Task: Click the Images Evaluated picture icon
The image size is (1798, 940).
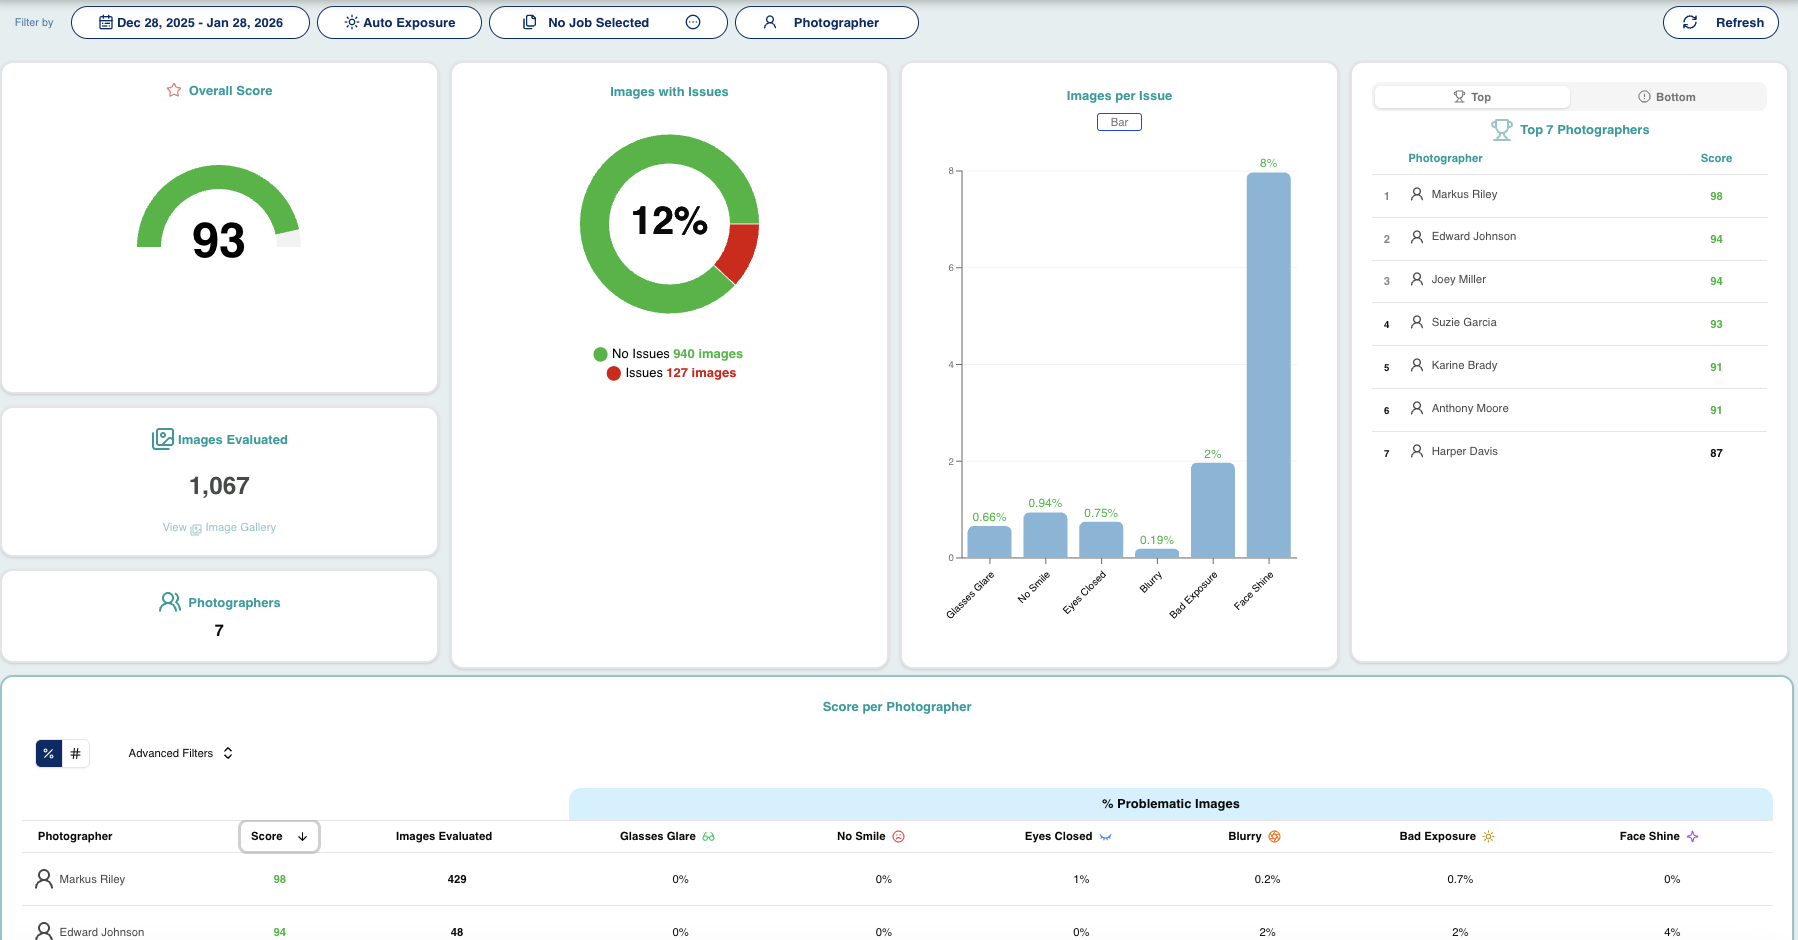Action: [x=163, y=439]
